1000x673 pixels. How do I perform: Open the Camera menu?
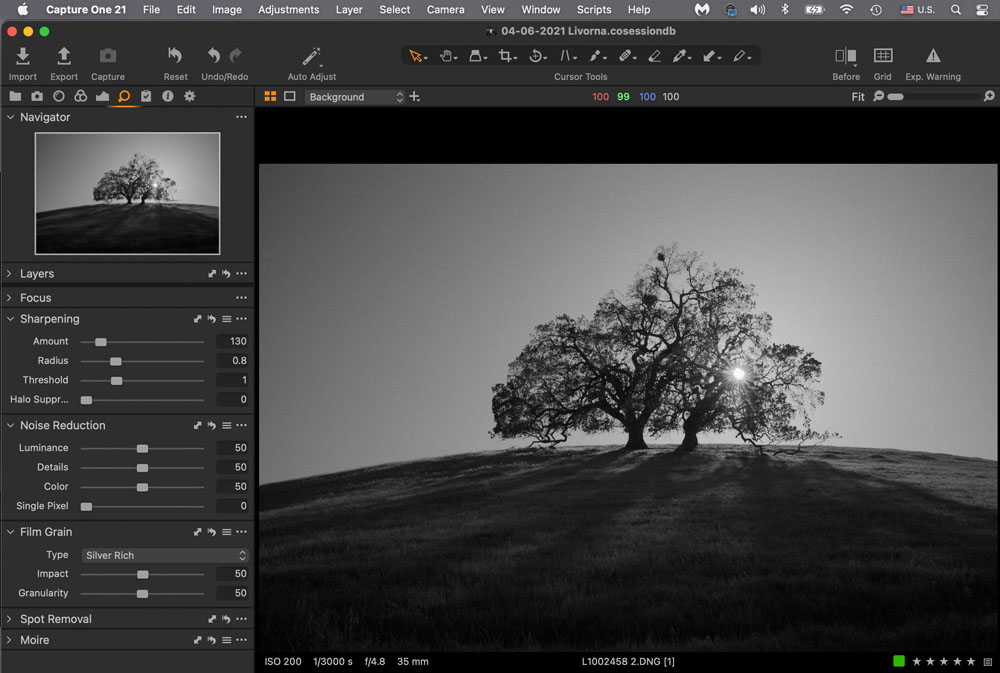(x=445, y=10)
